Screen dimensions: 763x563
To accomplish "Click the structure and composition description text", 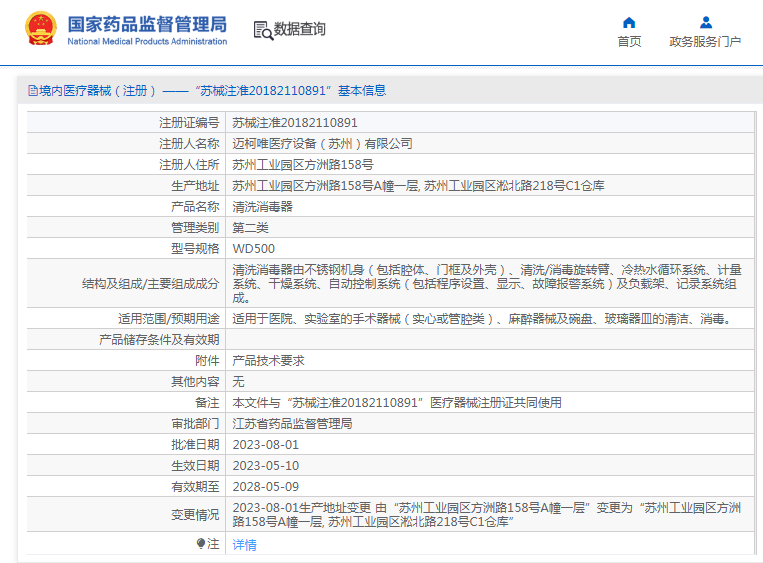I will pos(487,283).
